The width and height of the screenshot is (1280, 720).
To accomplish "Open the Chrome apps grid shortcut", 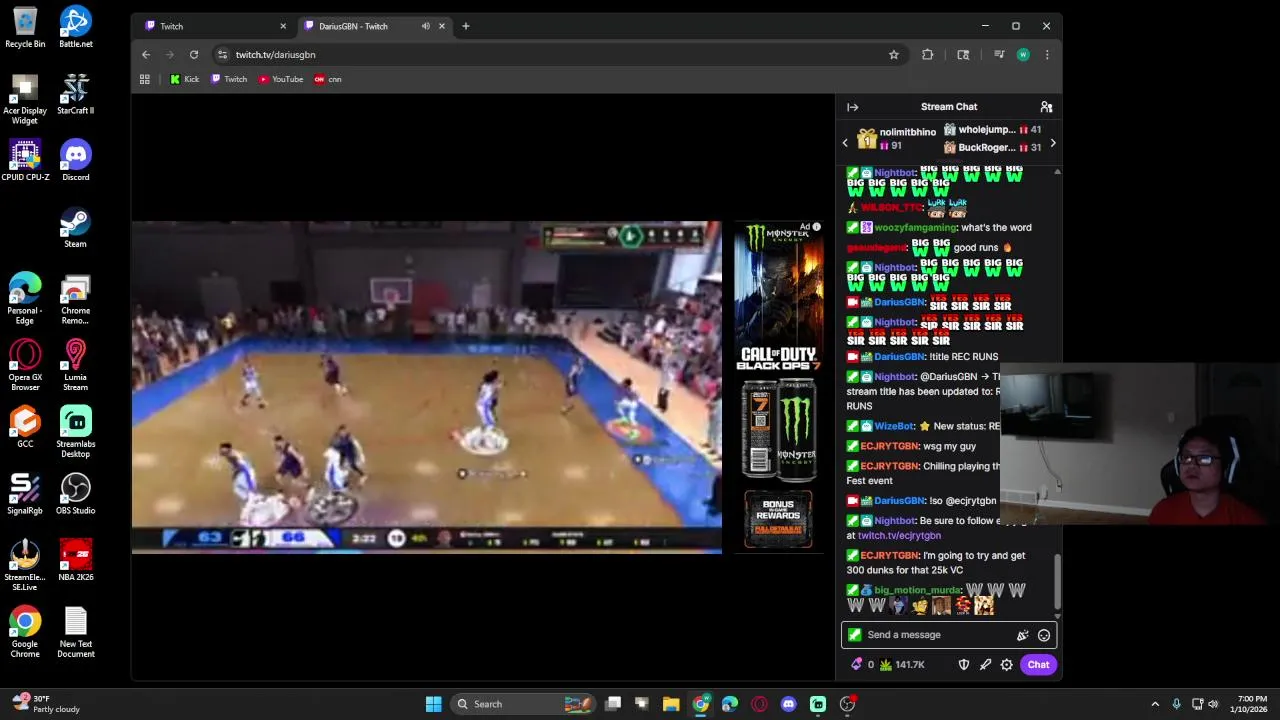I will [x=145, y=79].
